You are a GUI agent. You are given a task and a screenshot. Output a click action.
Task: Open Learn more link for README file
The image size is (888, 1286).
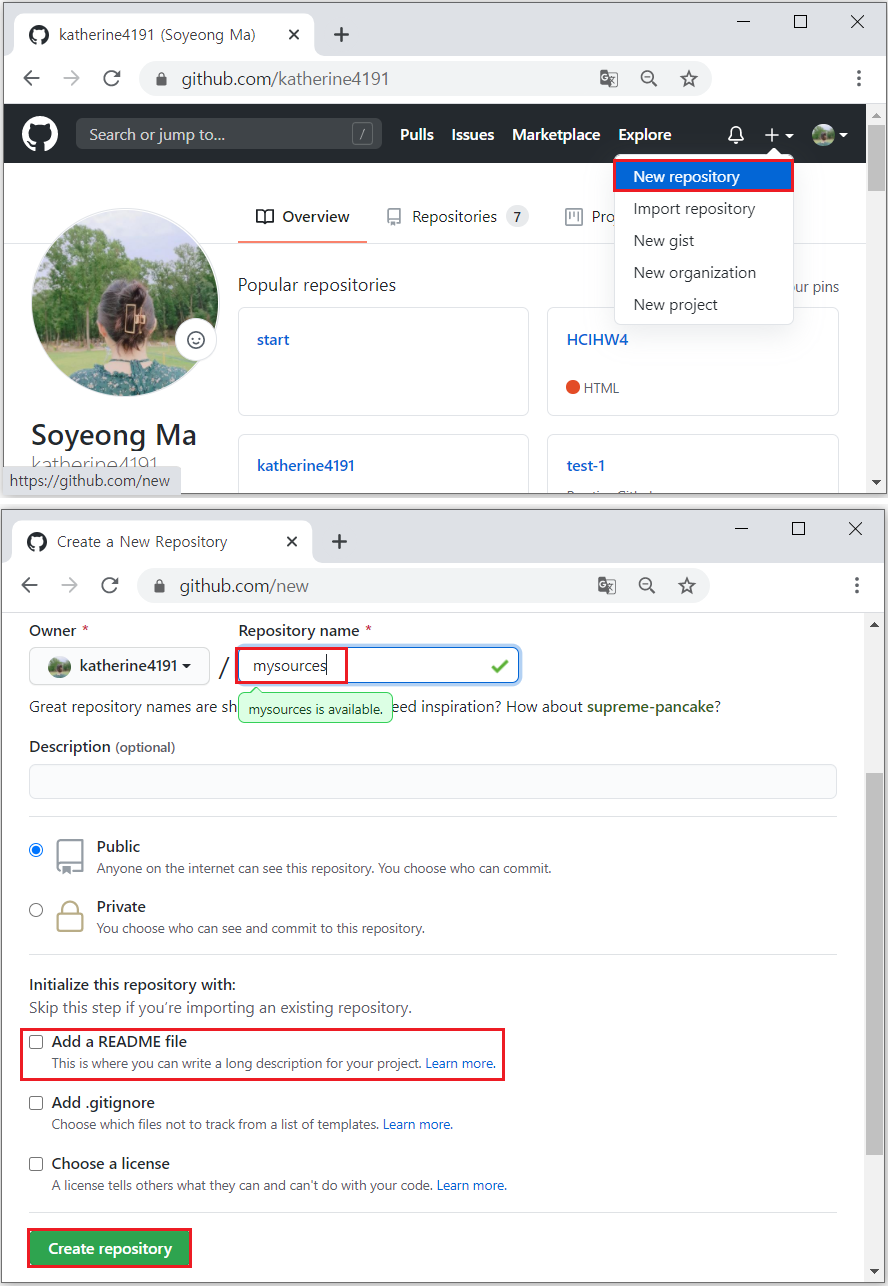tap(460, 1063)
